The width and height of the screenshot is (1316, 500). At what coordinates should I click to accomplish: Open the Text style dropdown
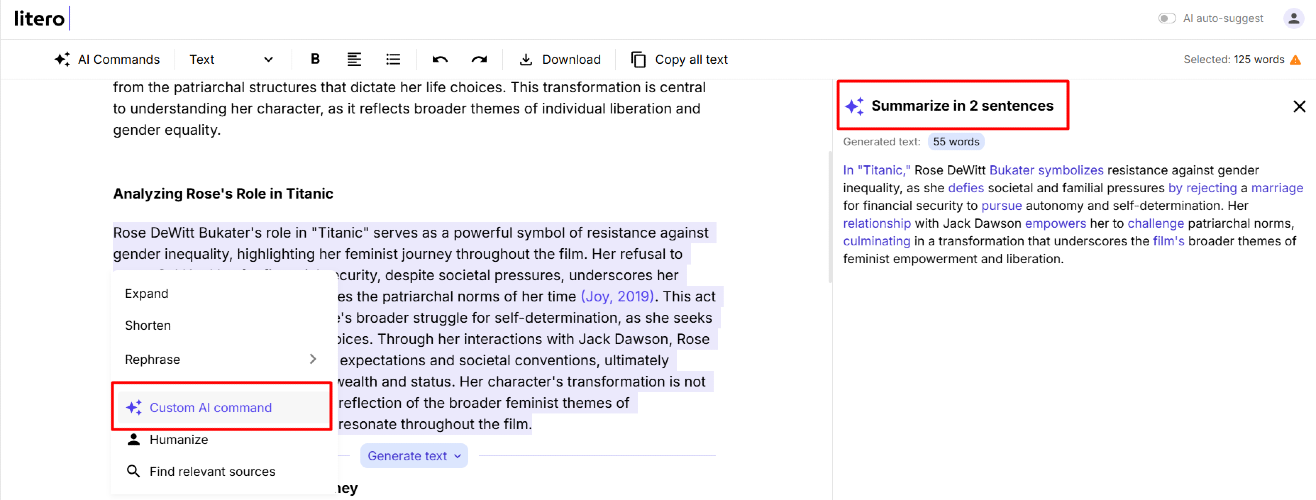pos(231,59)
